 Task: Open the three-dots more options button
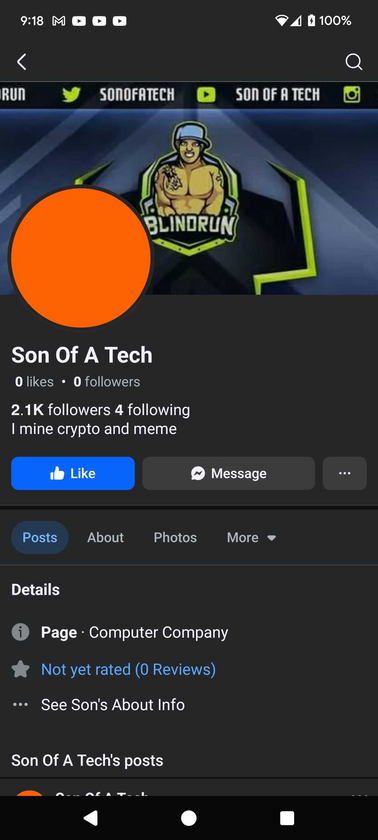(x=345, y=473)
